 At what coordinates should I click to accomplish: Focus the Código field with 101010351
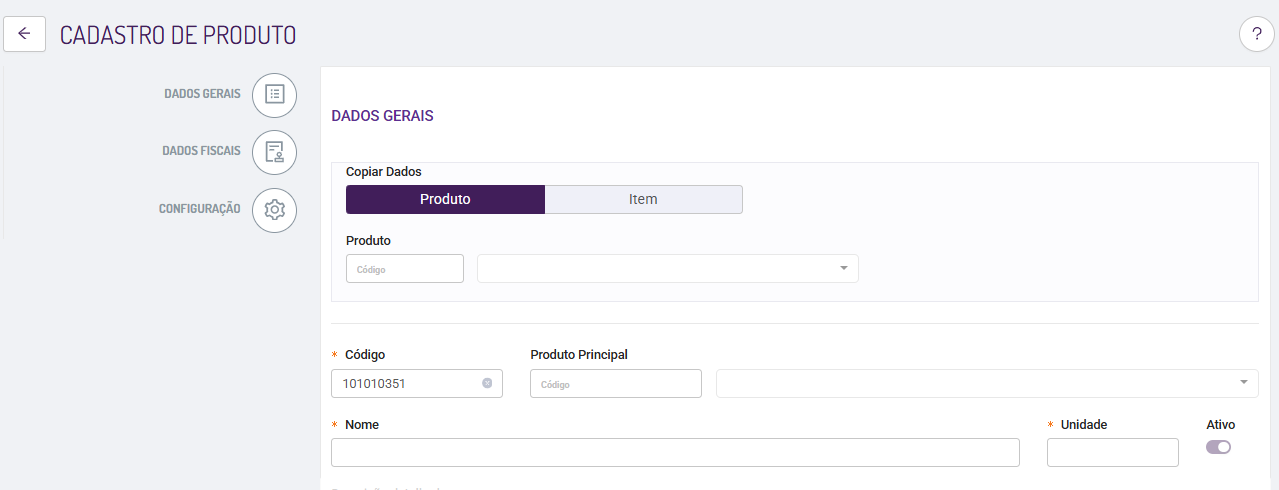coord(416,384)
